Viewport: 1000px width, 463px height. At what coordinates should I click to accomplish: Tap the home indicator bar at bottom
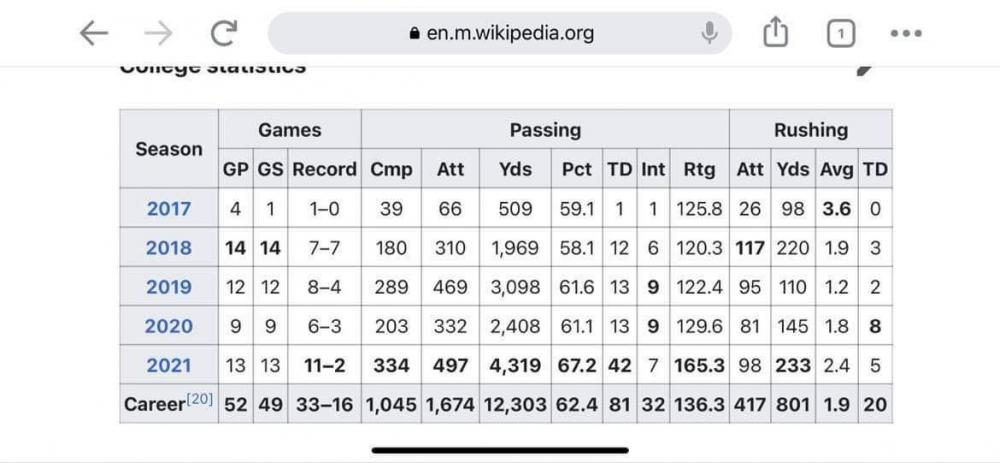[x=500, y=450]
